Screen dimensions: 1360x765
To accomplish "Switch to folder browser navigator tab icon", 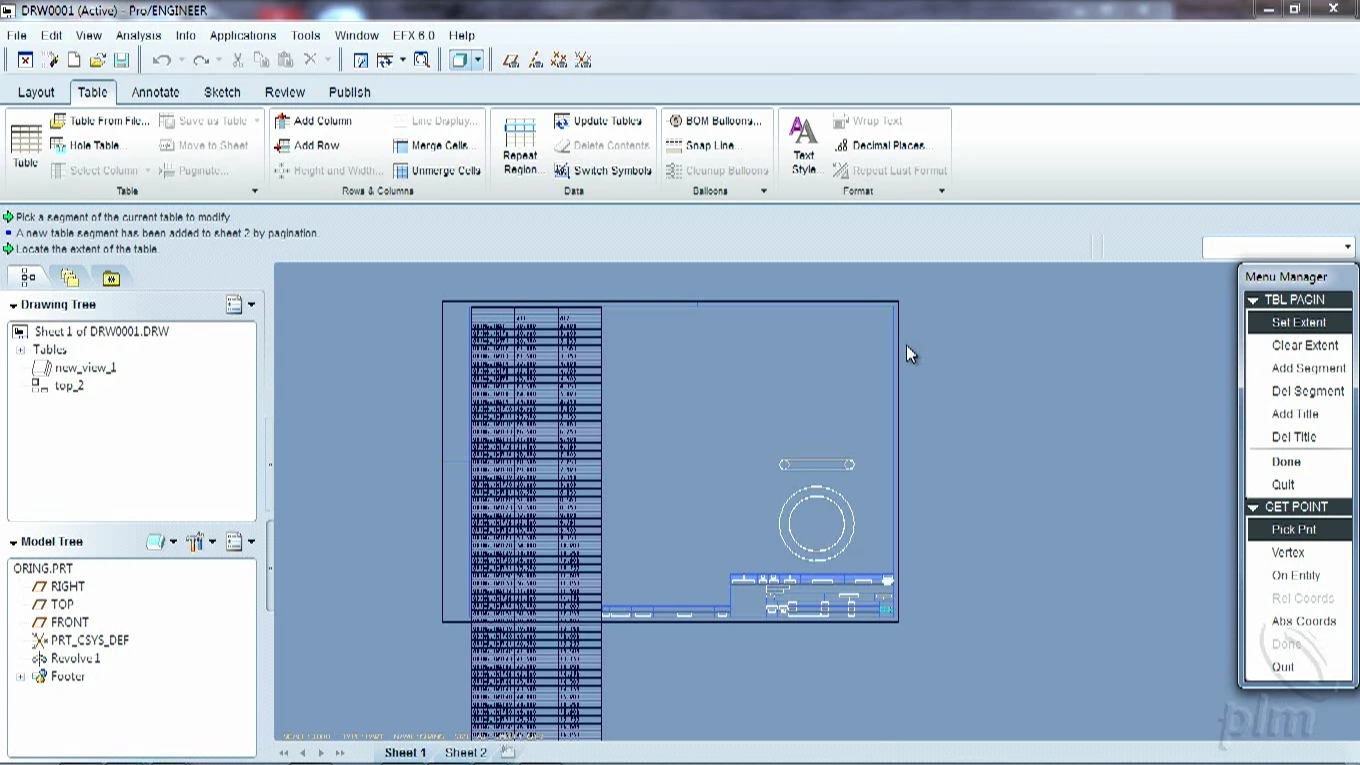I will 69,277.
